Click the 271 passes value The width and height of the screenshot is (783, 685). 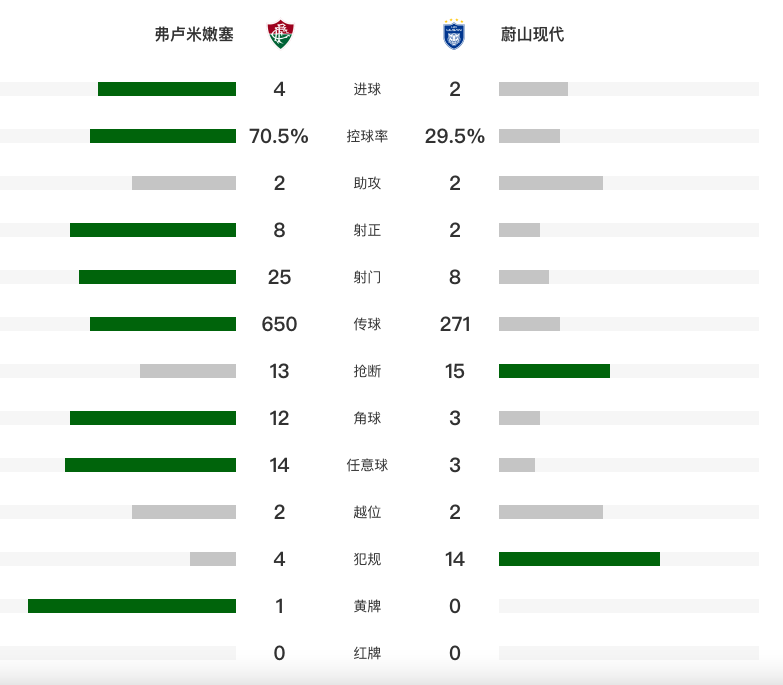click(454, 324)
